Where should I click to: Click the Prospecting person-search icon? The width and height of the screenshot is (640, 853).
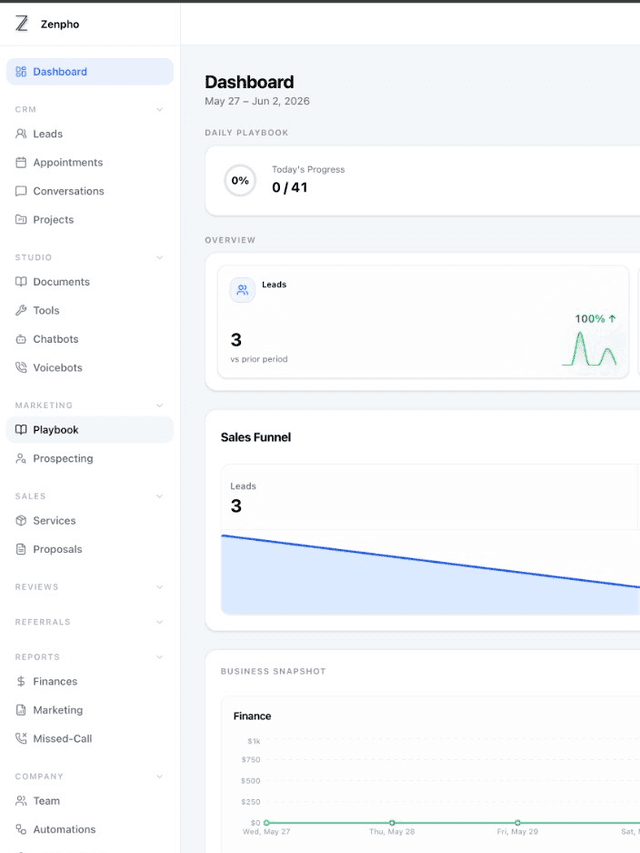click(21, 459)
